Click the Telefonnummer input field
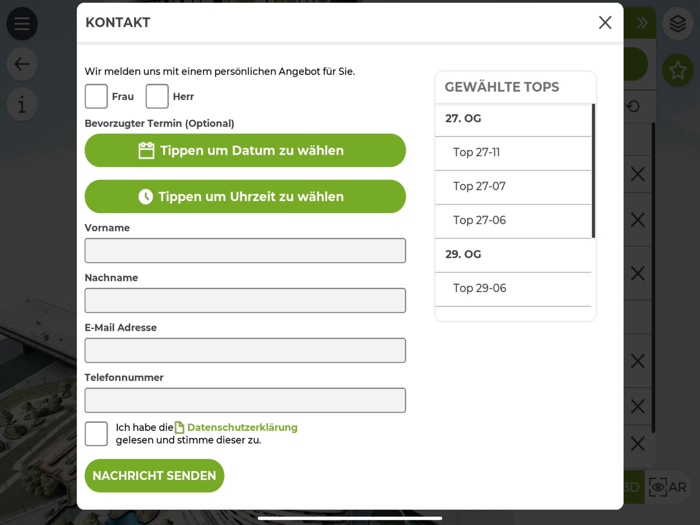Viewport: 700px width, 525px height. point(245,400)
